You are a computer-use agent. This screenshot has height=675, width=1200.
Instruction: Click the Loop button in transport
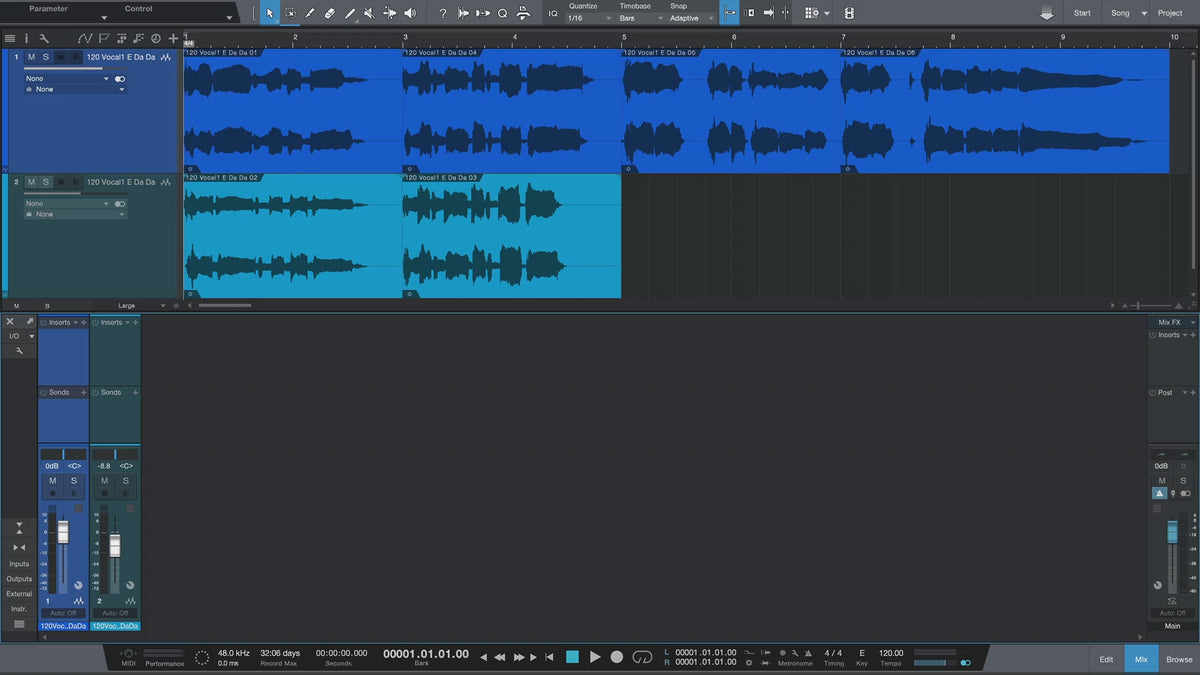(643, 657)
